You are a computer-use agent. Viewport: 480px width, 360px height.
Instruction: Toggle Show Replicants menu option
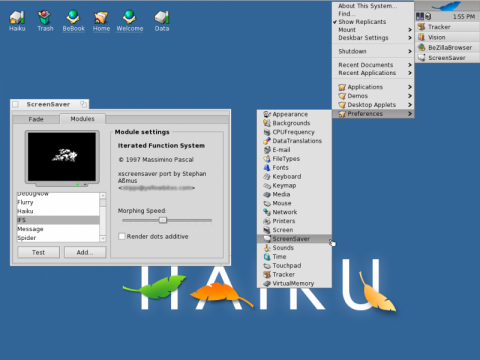(373, 22)
